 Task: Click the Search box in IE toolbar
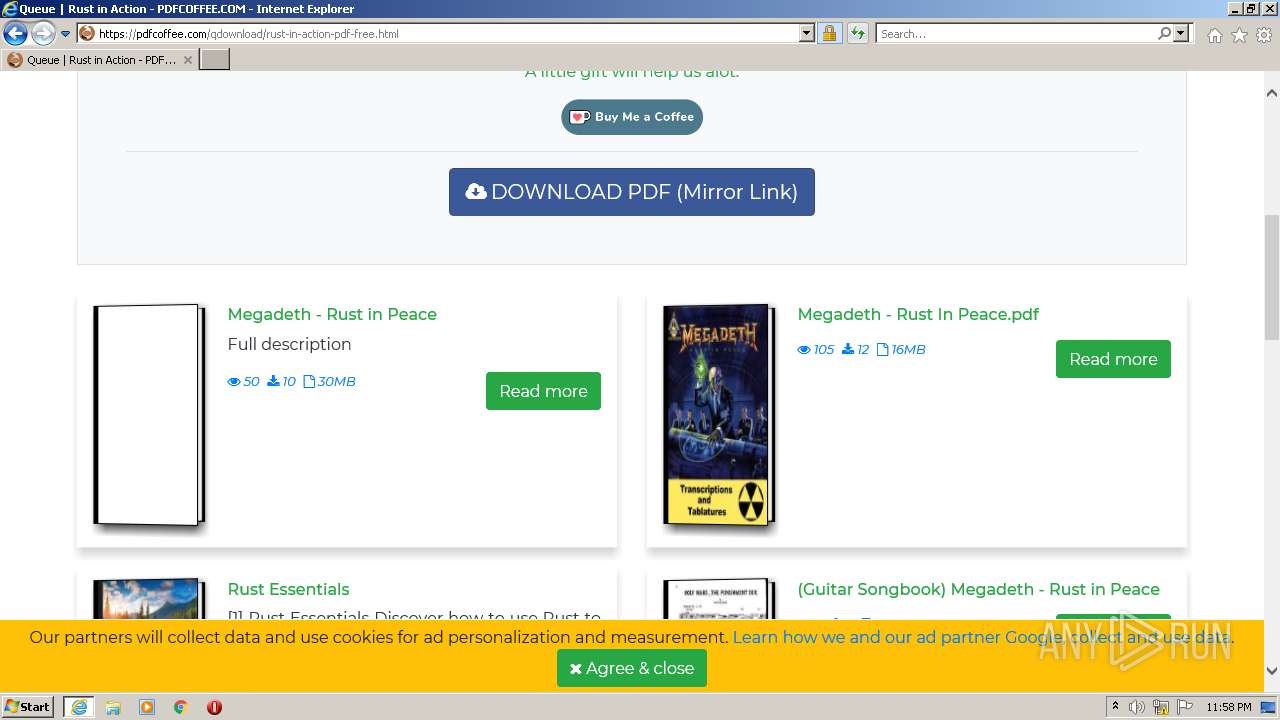[x=1016, y=33]
